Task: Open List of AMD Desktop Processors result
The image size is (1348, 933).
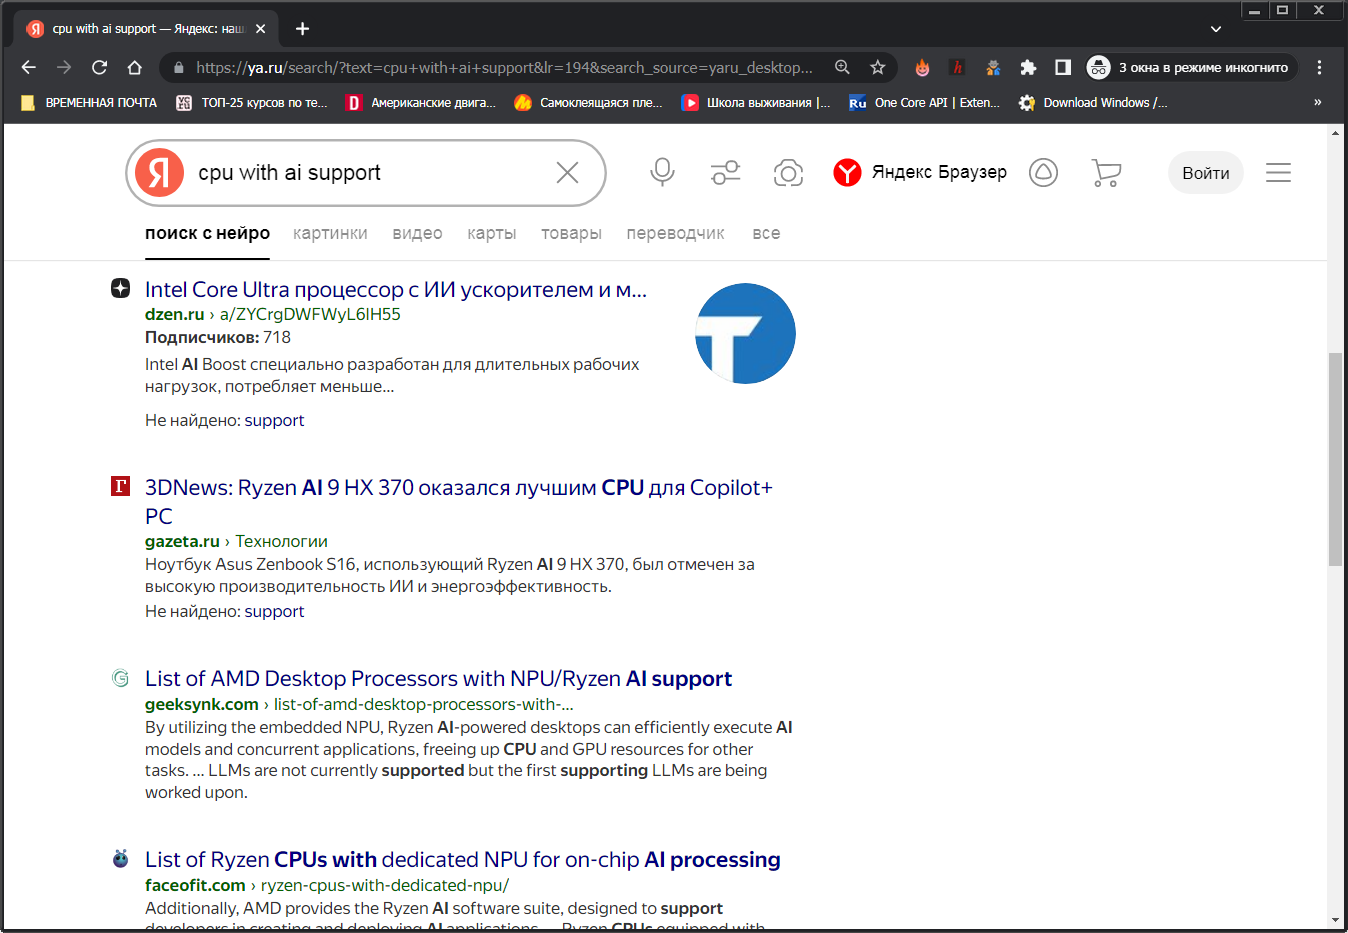Action: point(438,678)
